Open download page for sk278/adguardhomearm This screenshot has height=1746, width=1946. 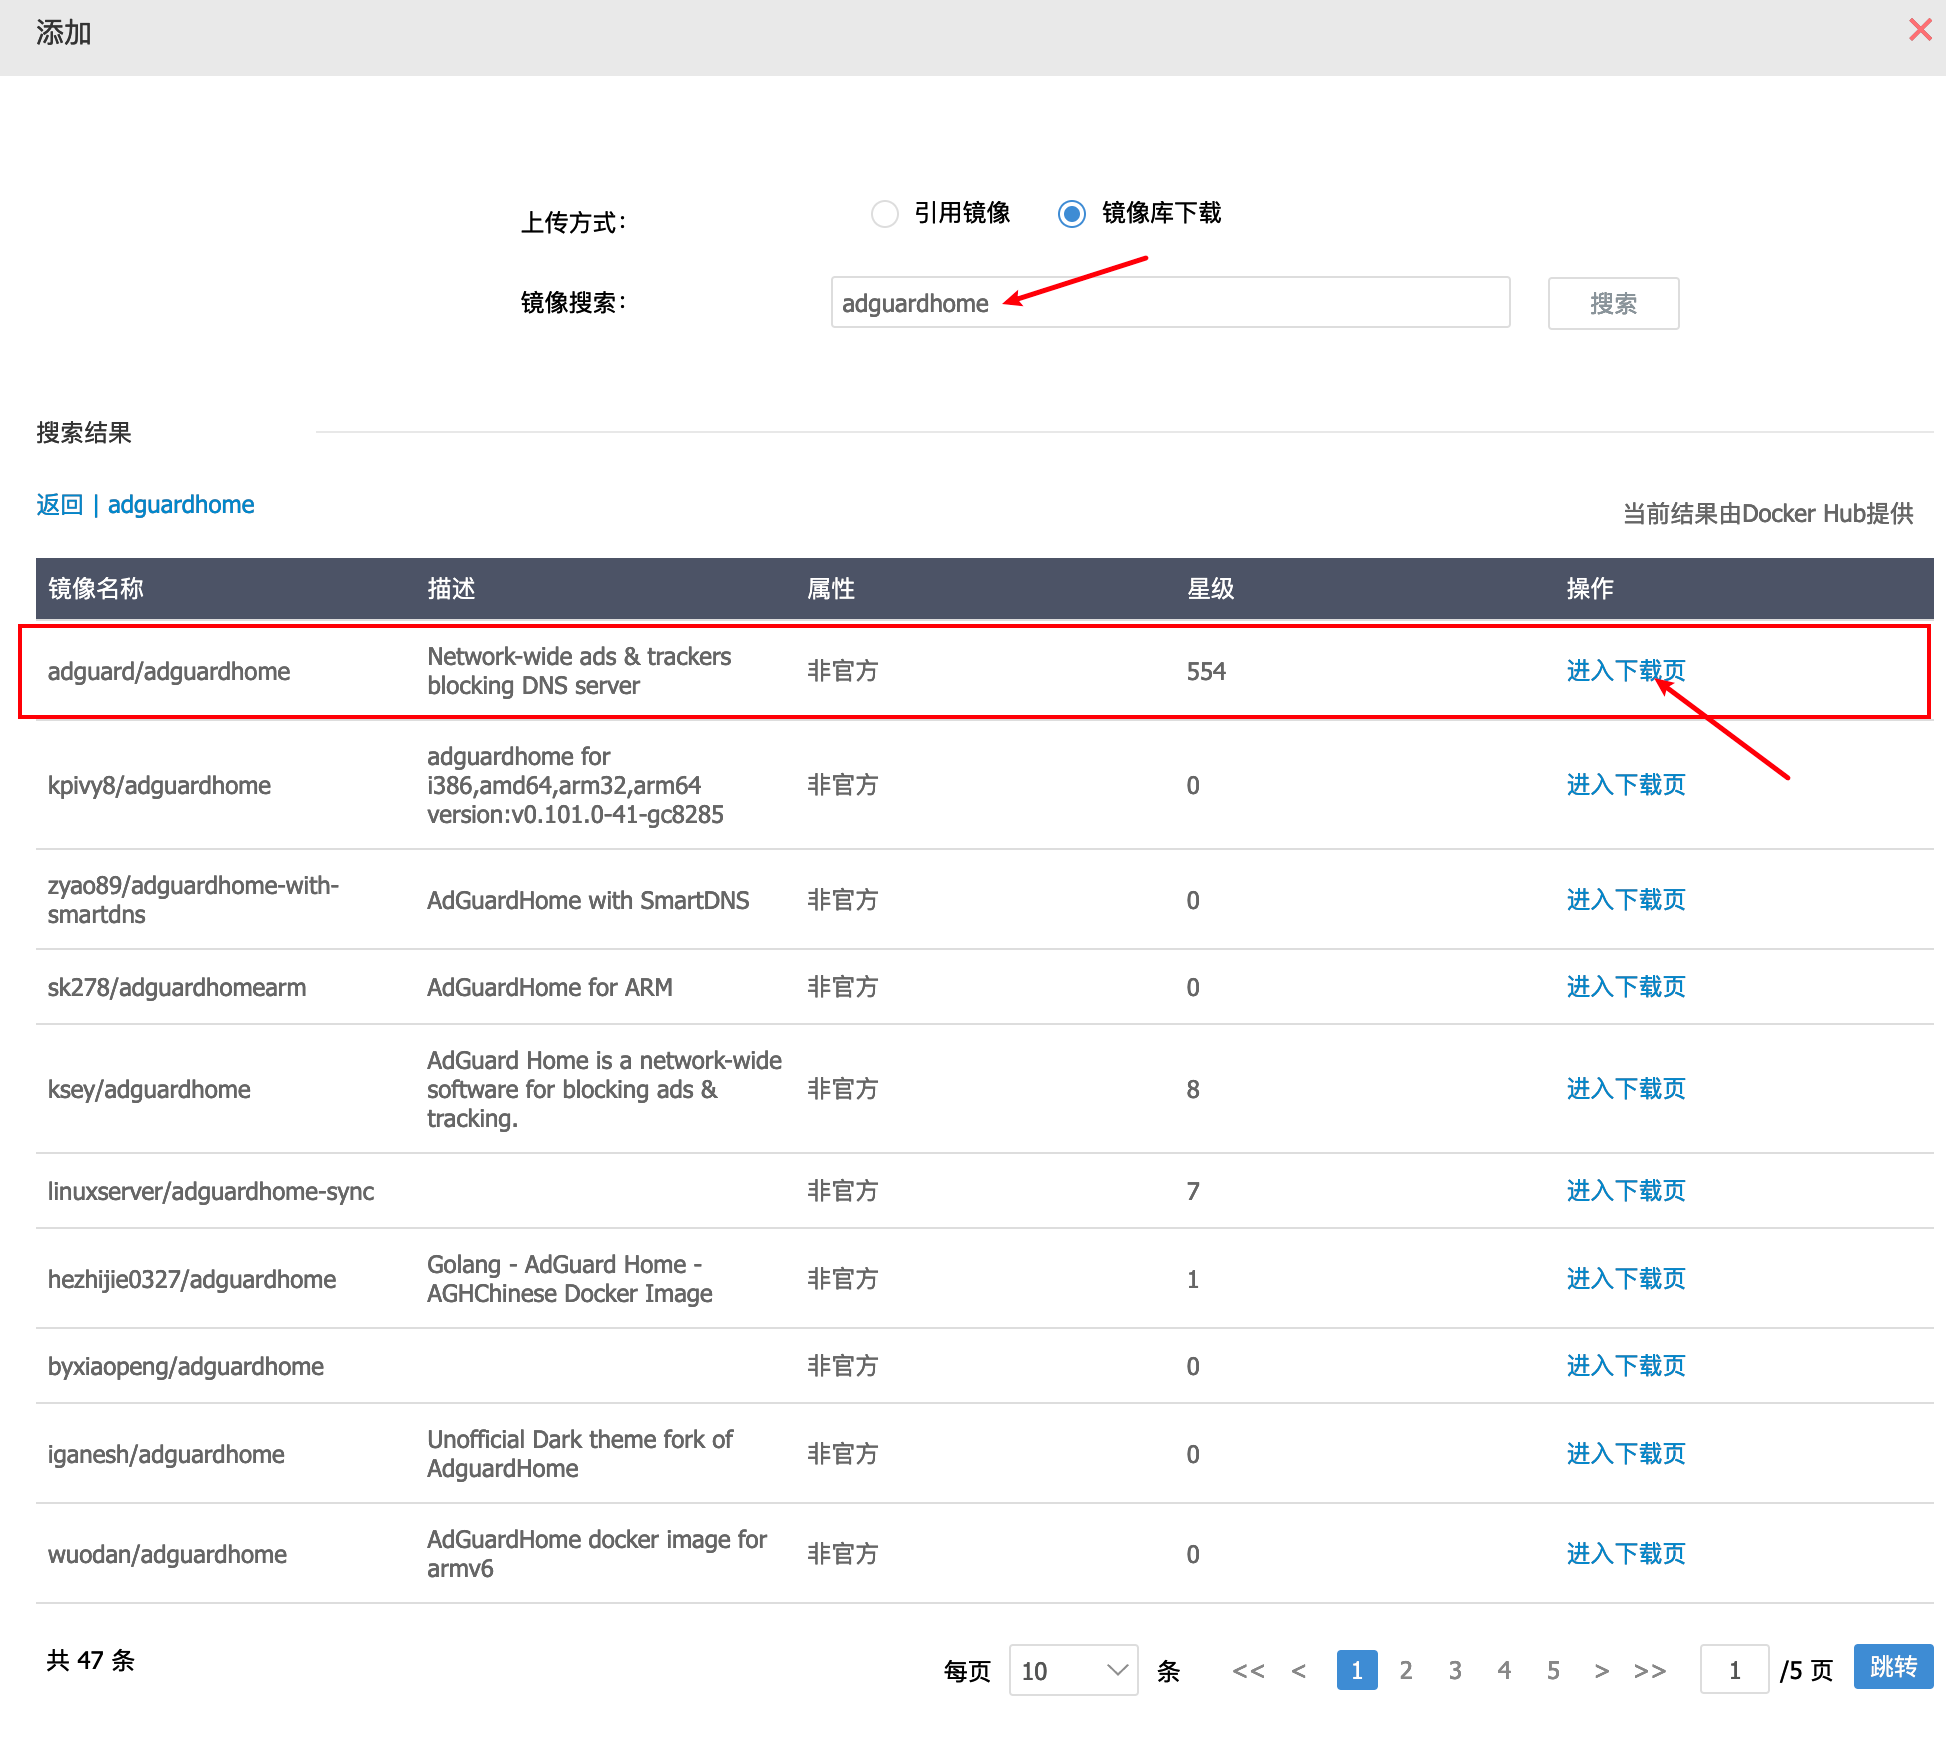coord(1625,986)
